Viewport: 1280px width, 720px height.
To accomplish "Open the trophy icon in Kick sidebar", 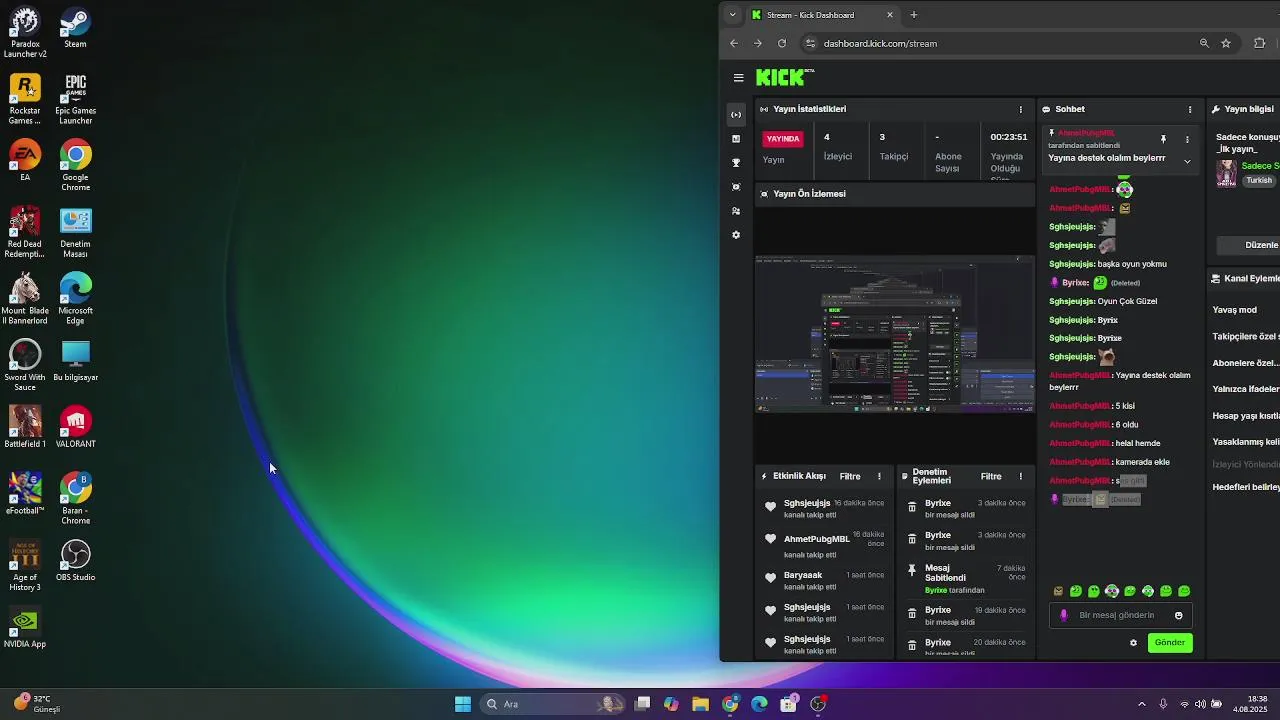I will click(736, 163).
